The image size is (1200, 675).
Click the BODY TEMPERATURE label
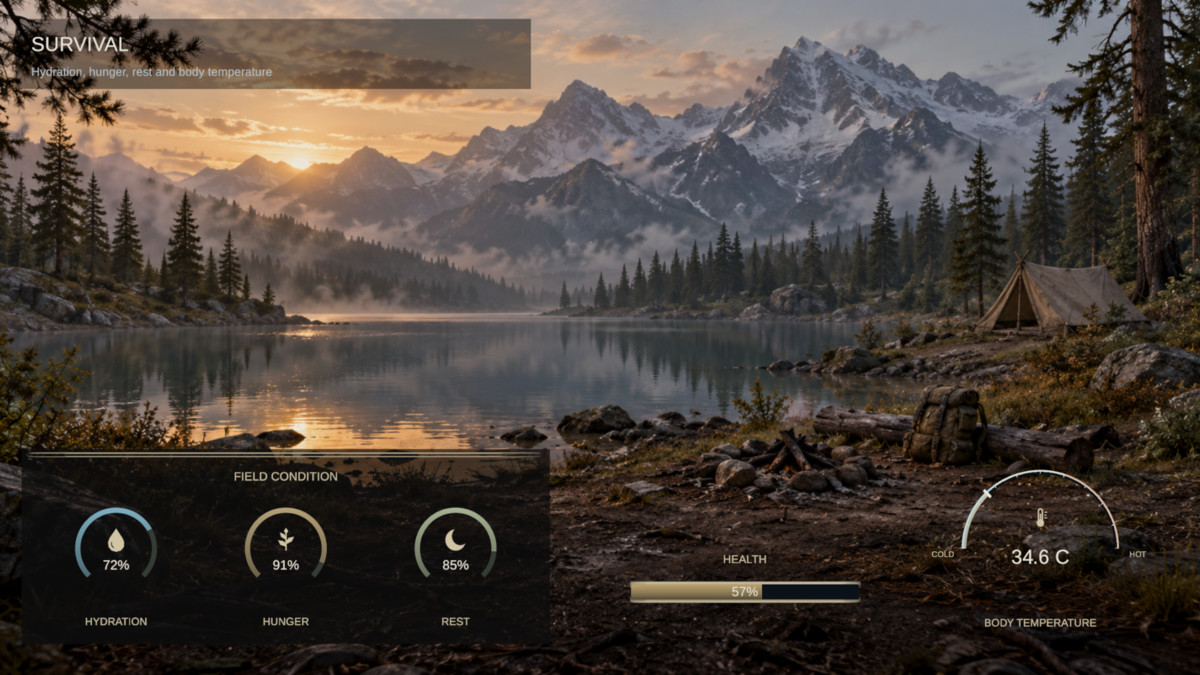(x=1040, y=622)
